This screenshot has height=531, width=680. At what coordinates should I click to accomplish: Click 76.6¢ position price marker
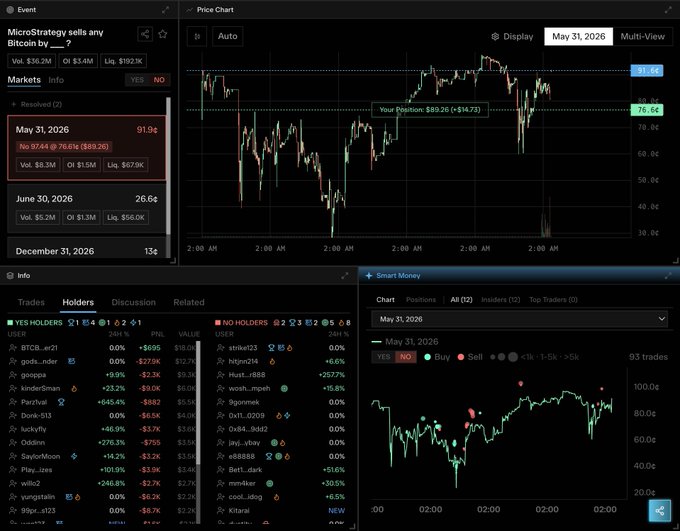pos(647,110)
